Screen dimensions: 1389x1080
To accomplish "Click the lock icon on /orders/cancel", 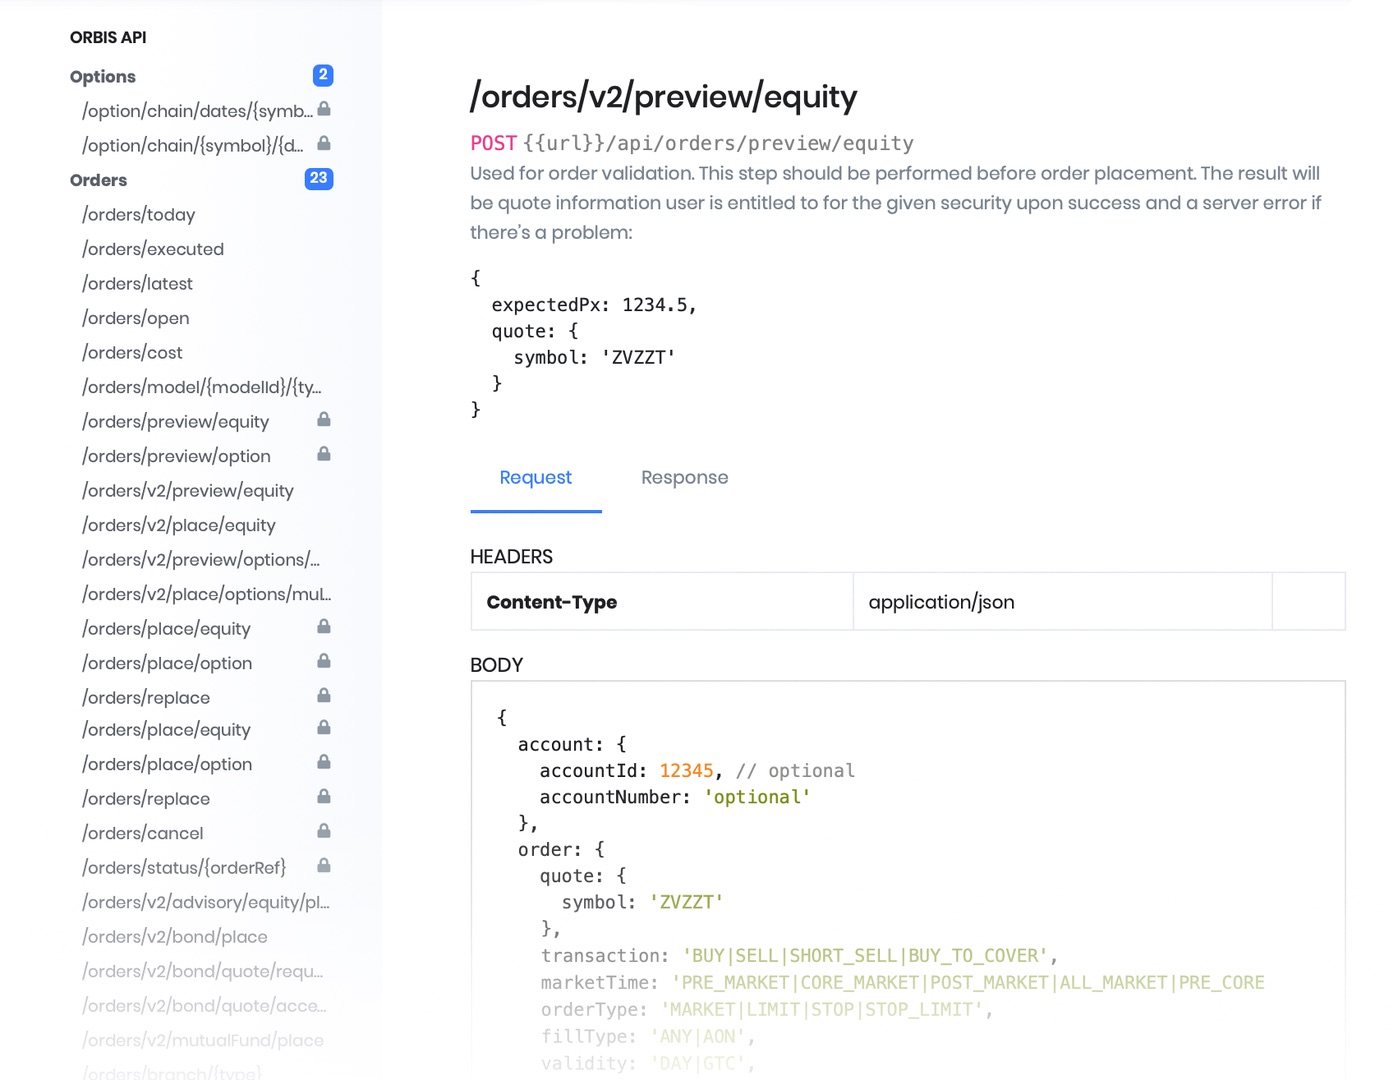I will click(x=324, y=831).
